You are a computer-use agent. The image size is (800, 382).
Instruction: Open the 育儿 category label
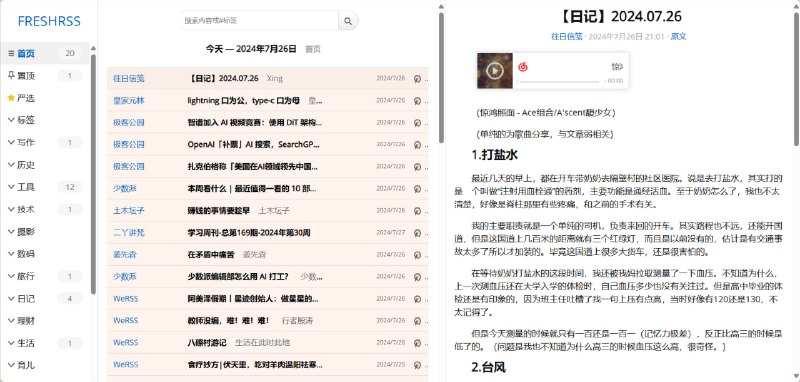pyautogui.click(x=26, y=365)
